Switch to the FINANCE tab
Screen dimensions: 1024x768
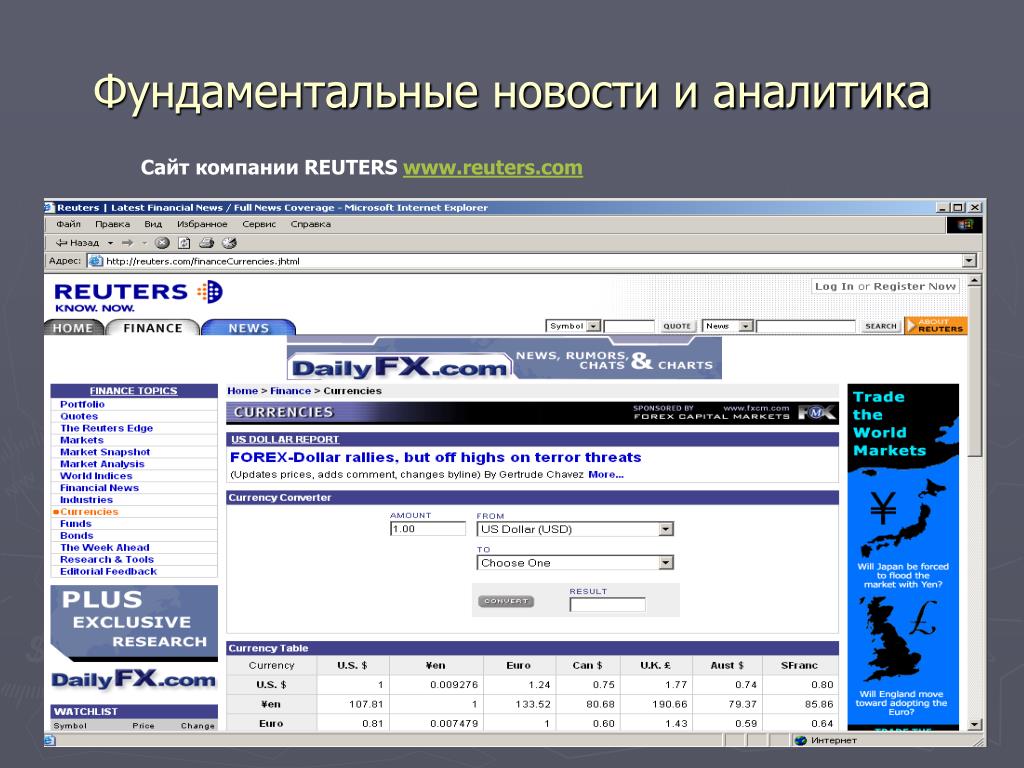[153, 328]
